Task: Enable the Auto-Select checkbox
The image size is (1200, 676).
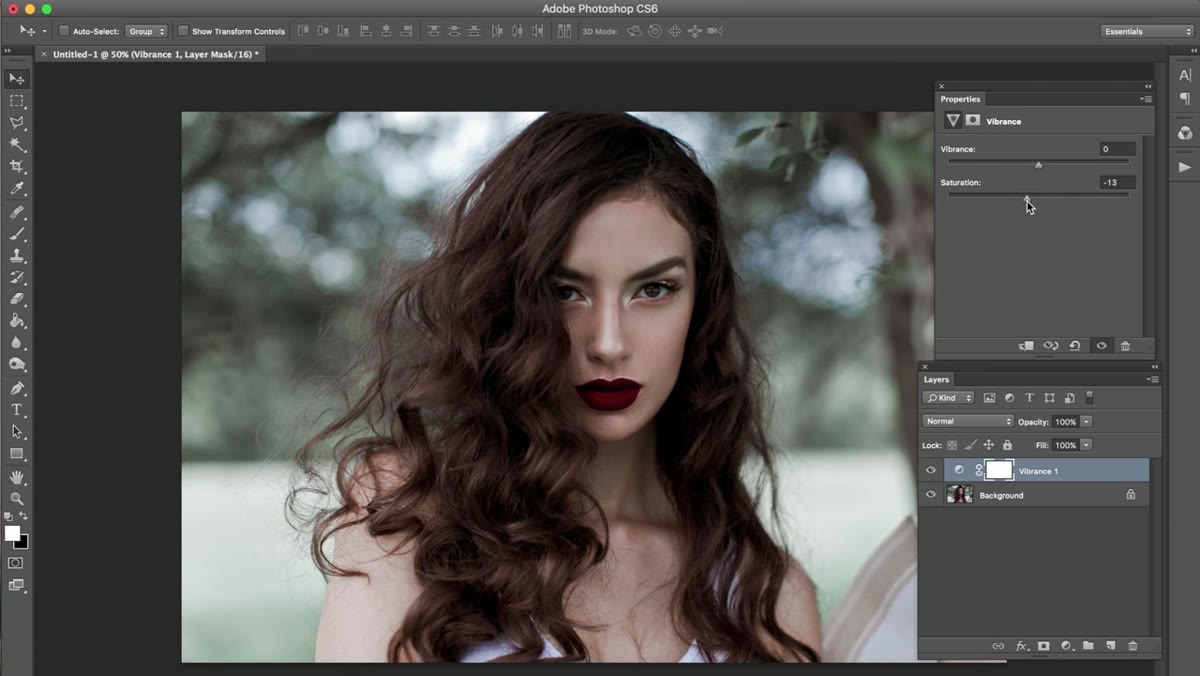Action: click(x=64, y=31)
